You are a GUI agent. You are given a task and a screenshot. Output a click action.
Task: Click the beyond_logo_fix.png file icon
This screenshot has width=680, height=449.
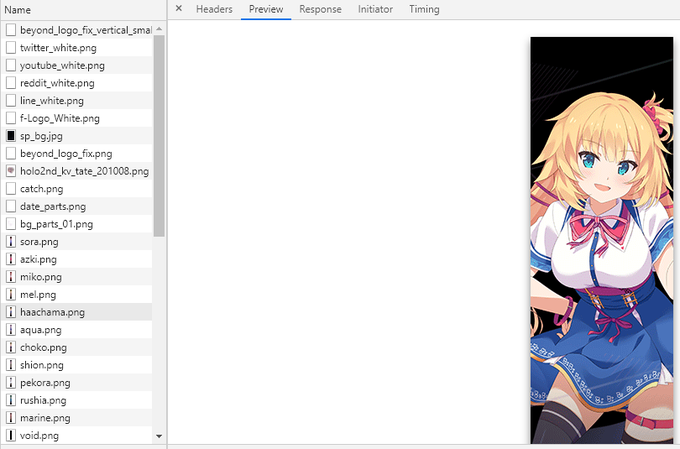pyautogui.click(x=11, y=154)
